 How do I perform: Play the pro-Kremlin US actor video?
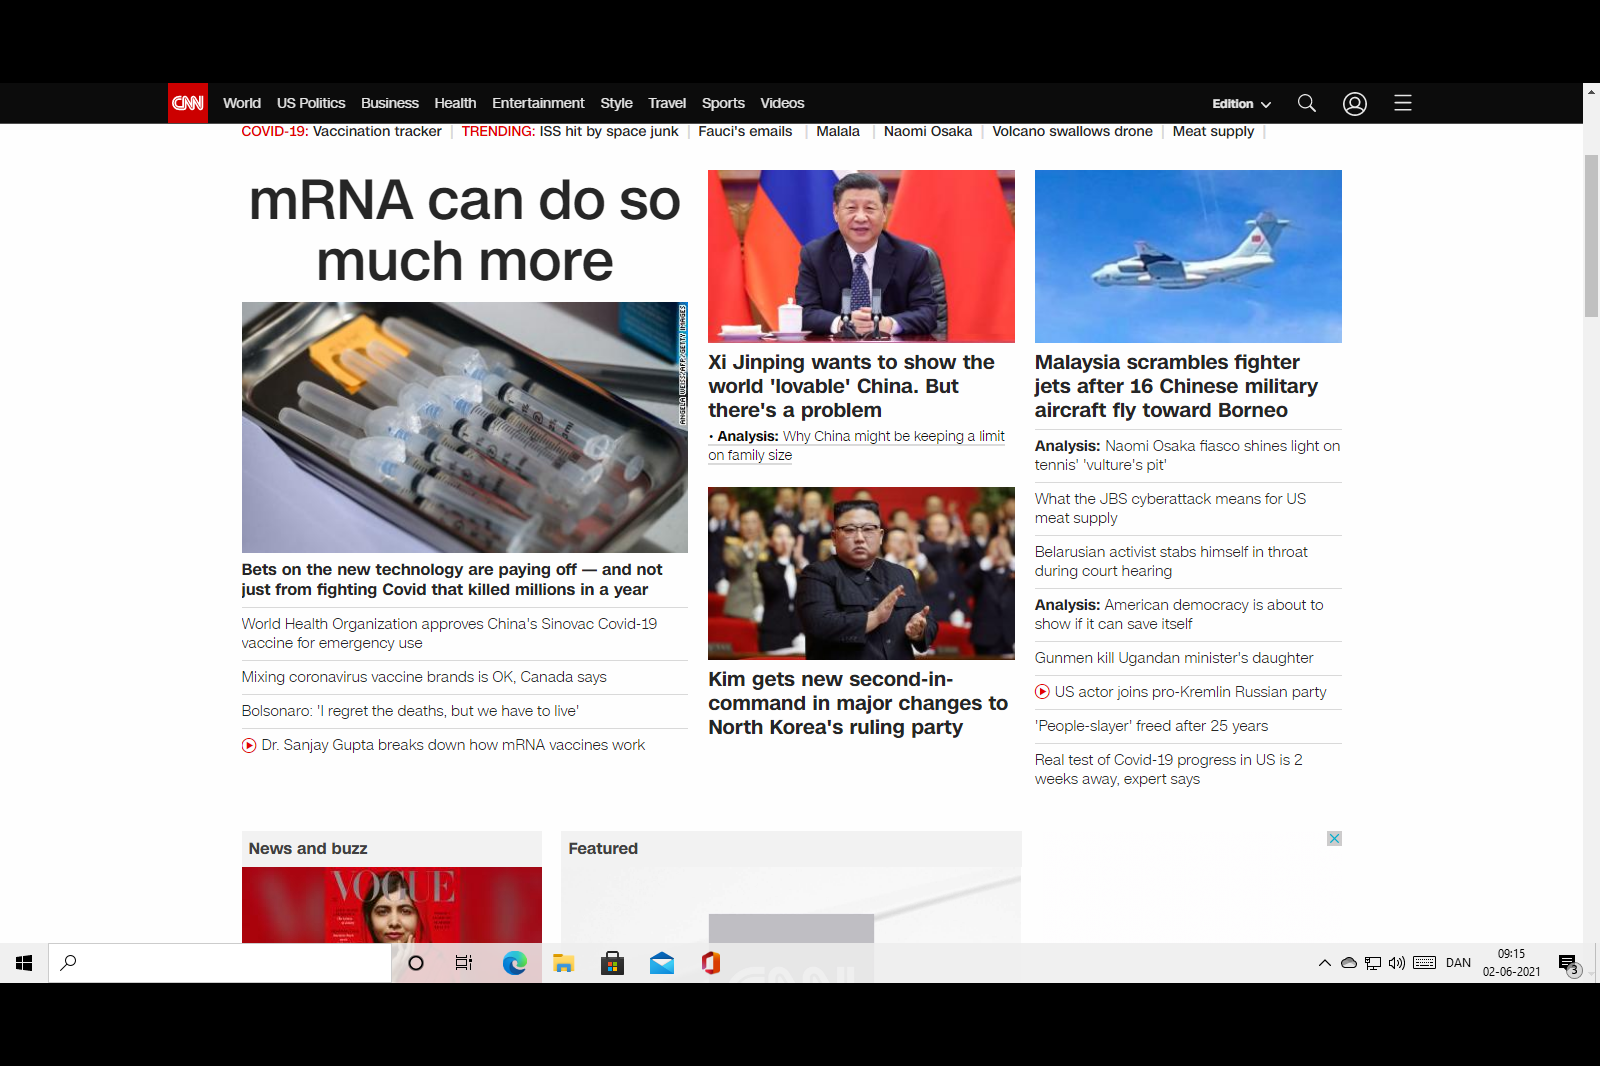(1042, 691)
